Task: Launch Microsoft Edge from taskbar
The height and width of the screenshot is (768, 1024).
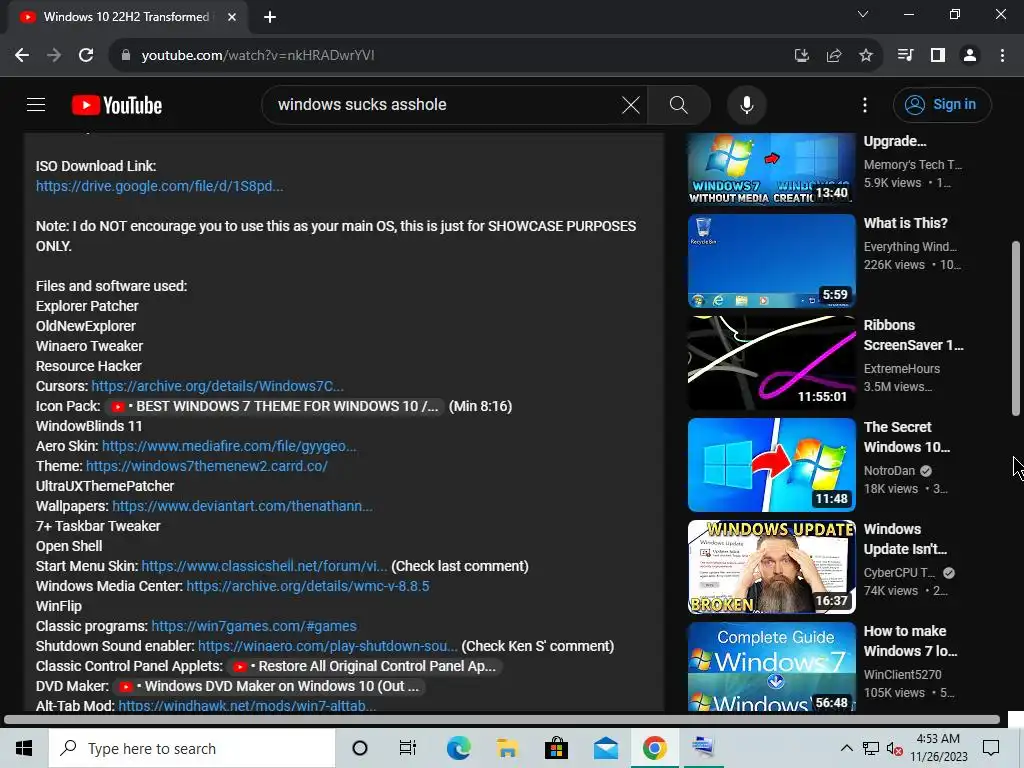Action: [x=458, y=748]
